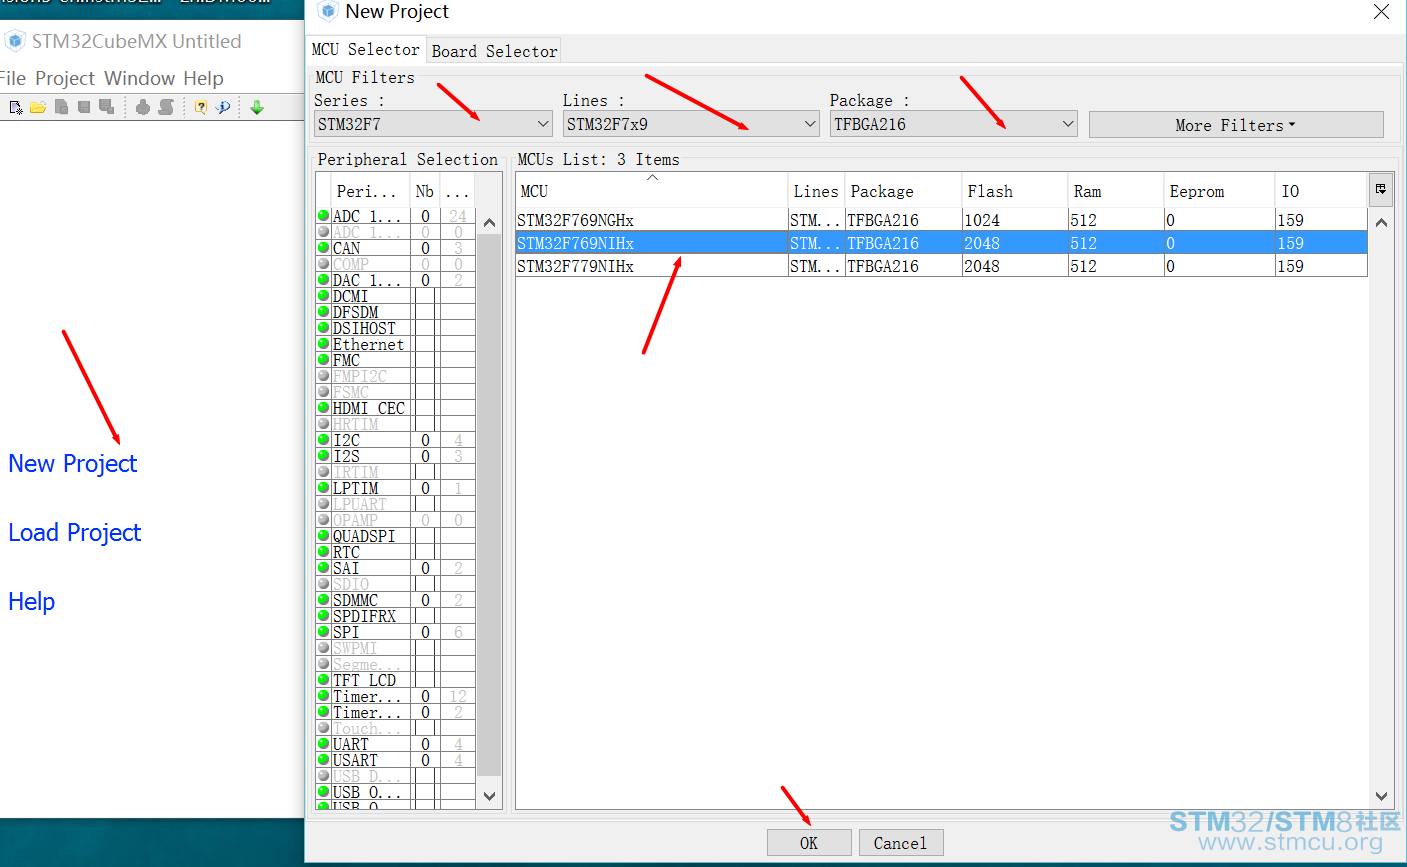Open the Window menu
Image resolution: width=1407 pixels, height=867 pixels.
point(140,78)
